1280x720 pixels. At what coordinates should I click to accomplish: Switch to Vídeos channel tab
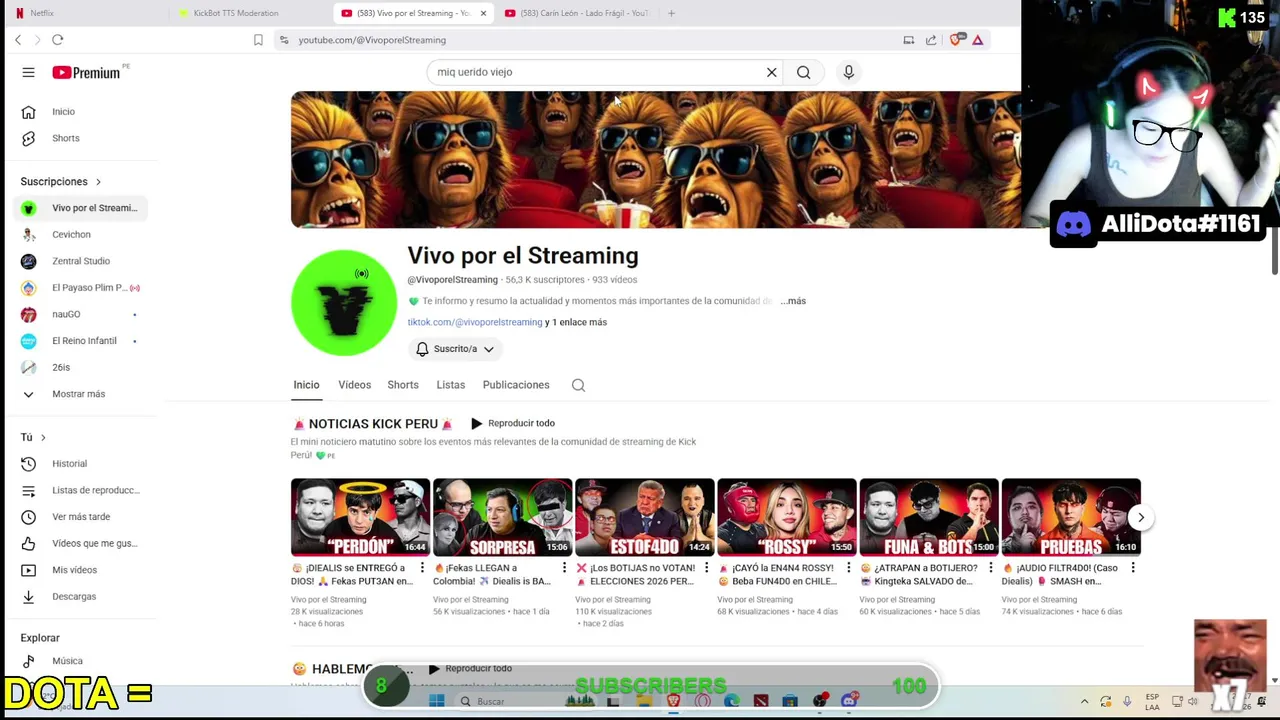354,385
